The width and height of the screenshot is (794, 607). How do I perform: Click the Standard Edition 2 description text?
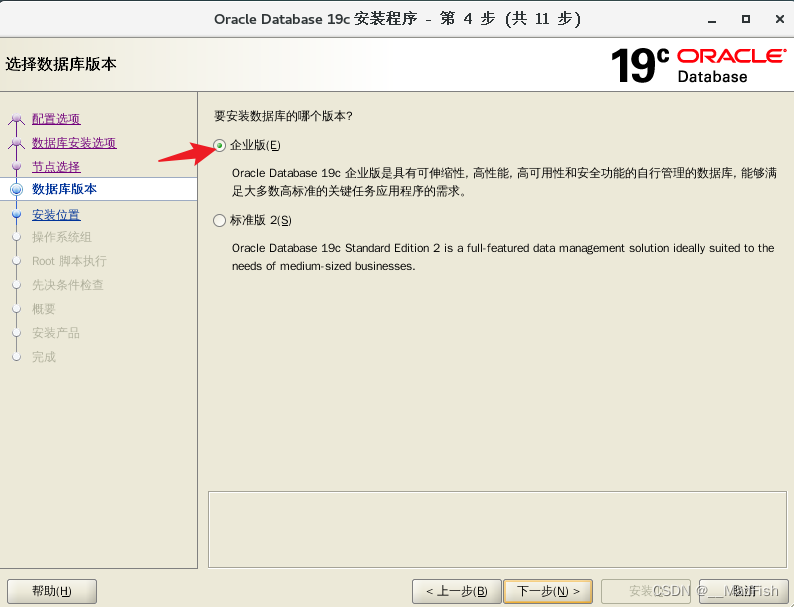coord(503,257)
